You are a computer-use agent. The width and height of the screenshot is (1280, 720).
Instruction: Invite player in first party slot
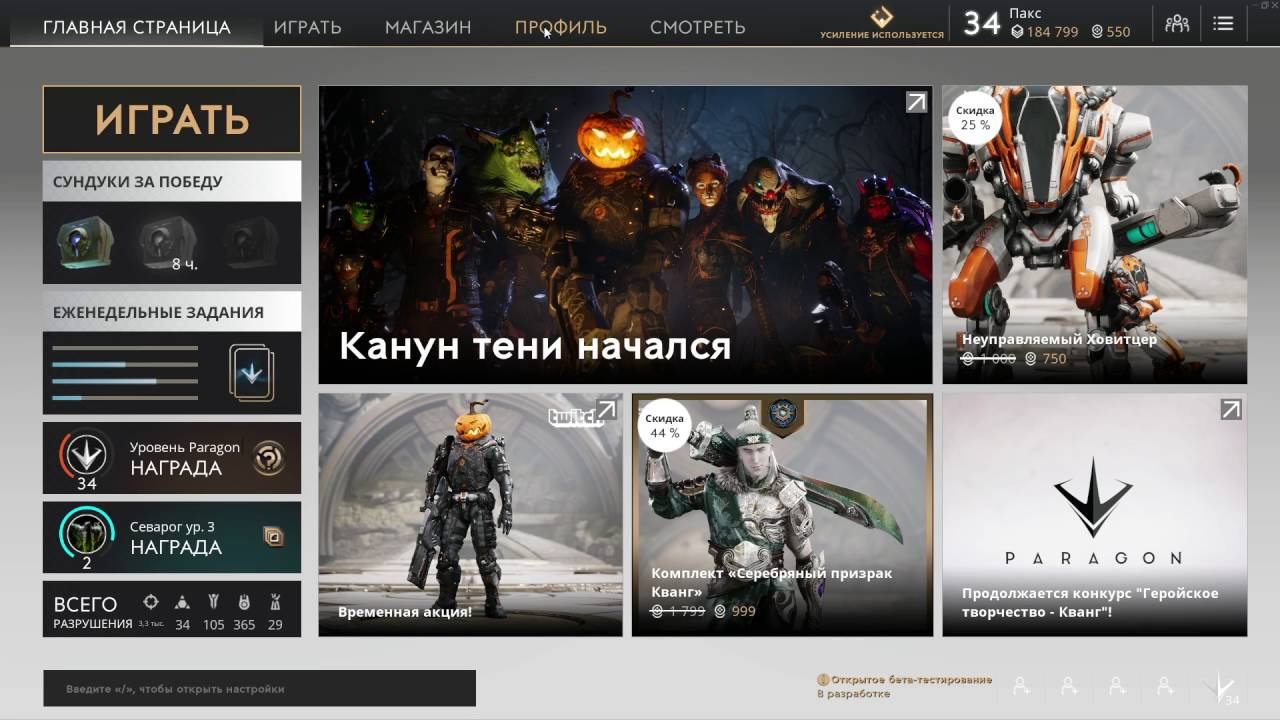pyautogui.click(x=1021, y=687)
